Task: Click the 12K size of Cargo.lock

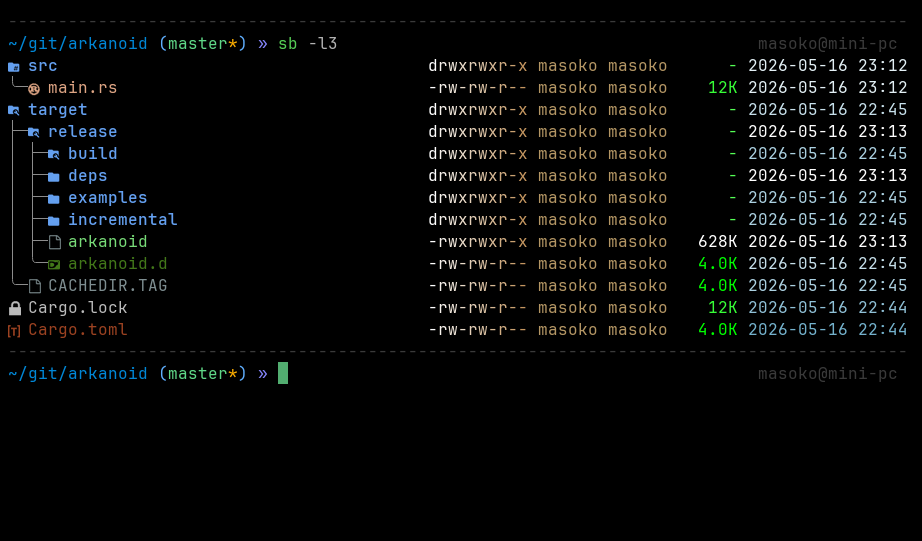Action: [x=723, y=308]
